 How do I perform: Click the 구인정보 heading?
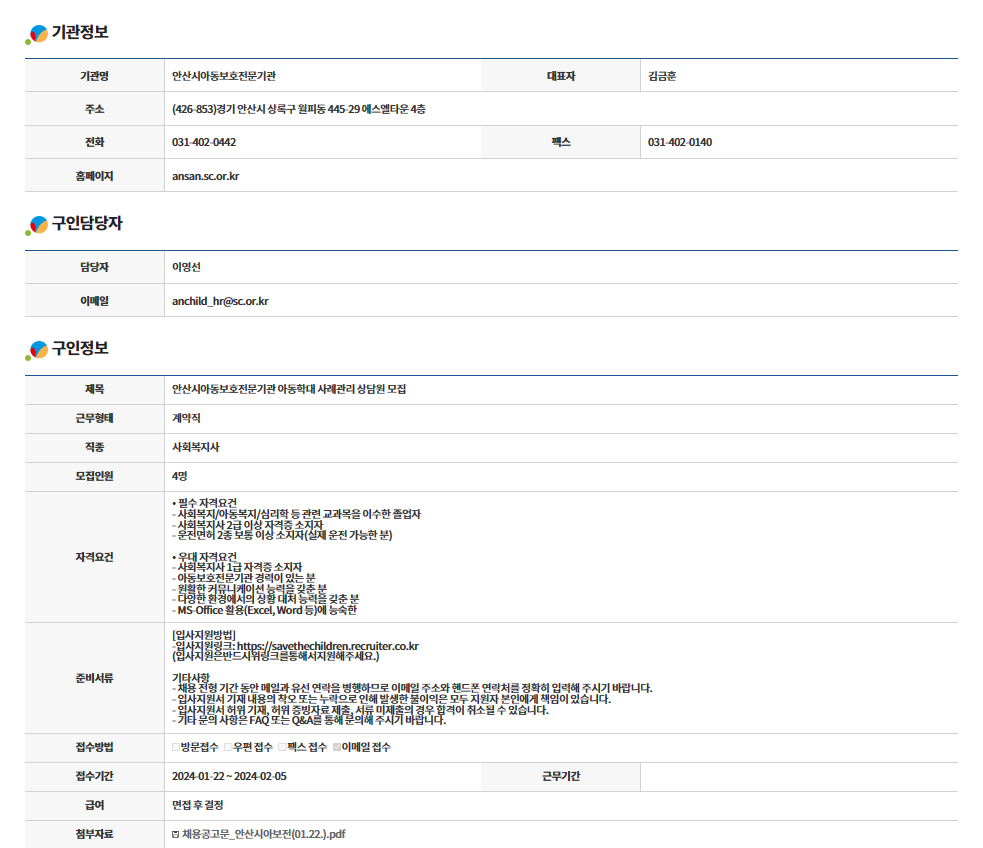click(80, 348)
